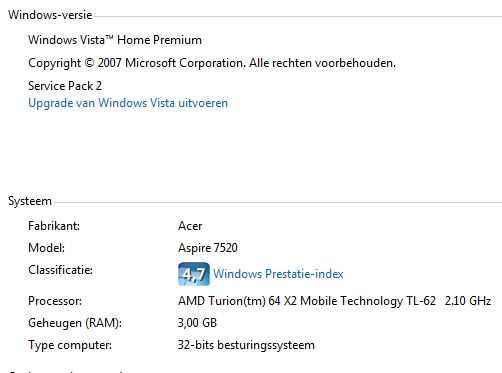This screenshot has width=502, height=373.
Task: Select the Aspire 7520 model value
Action: coord(208,248)
